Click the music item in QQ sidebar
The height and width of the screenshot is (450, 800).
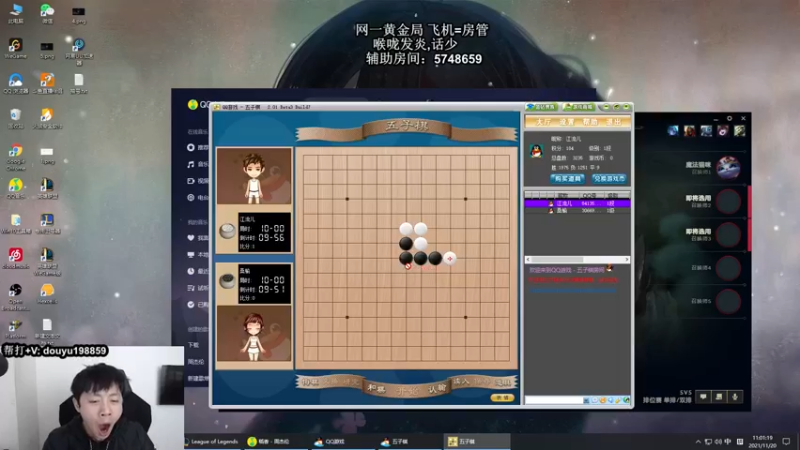coord(197,164)
